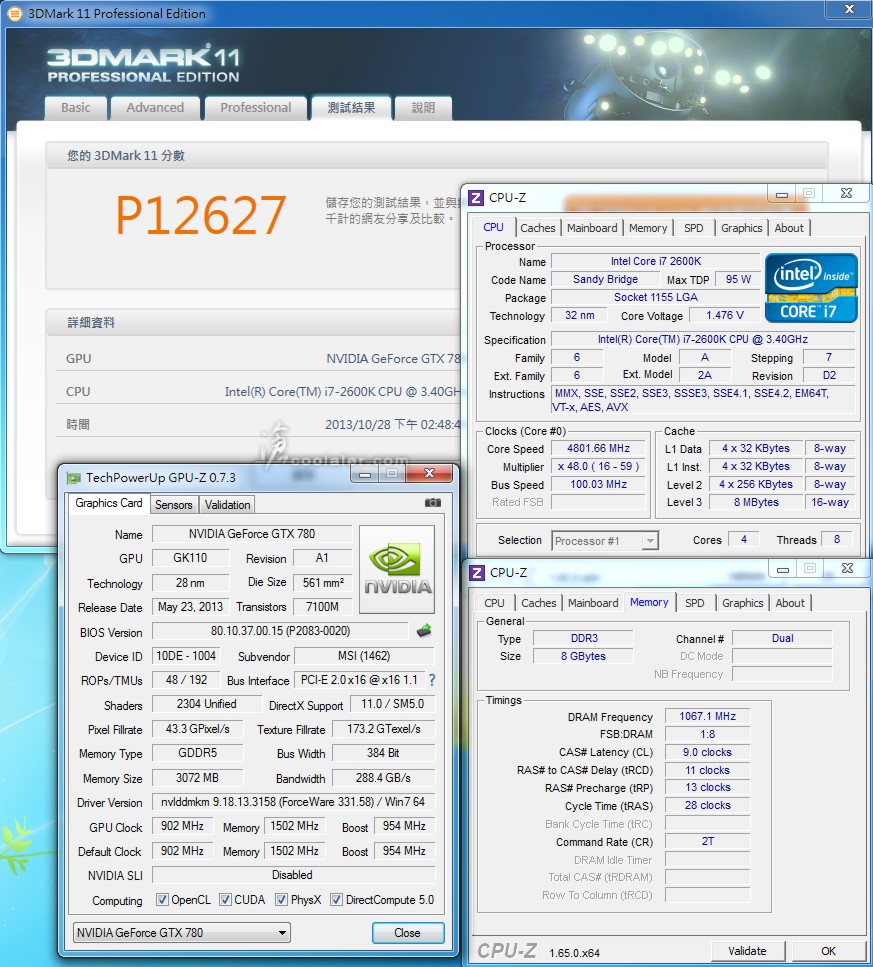Open About tab in upper CPU-Z window
873x967 pixels.
point(789,228)
